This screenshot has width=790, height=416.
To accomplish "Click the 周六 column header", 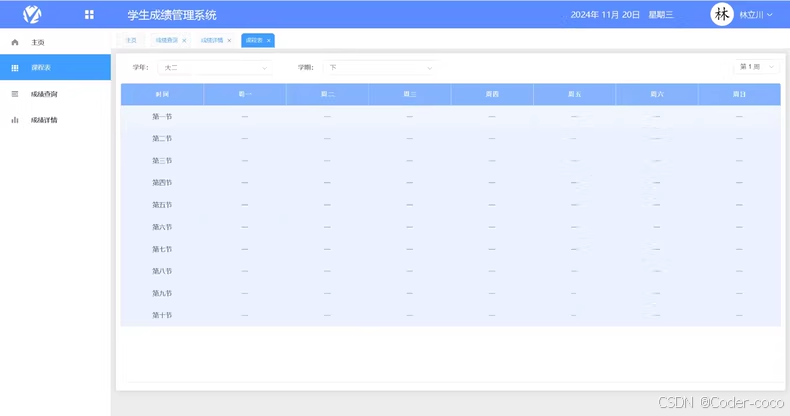I will 657,94.
